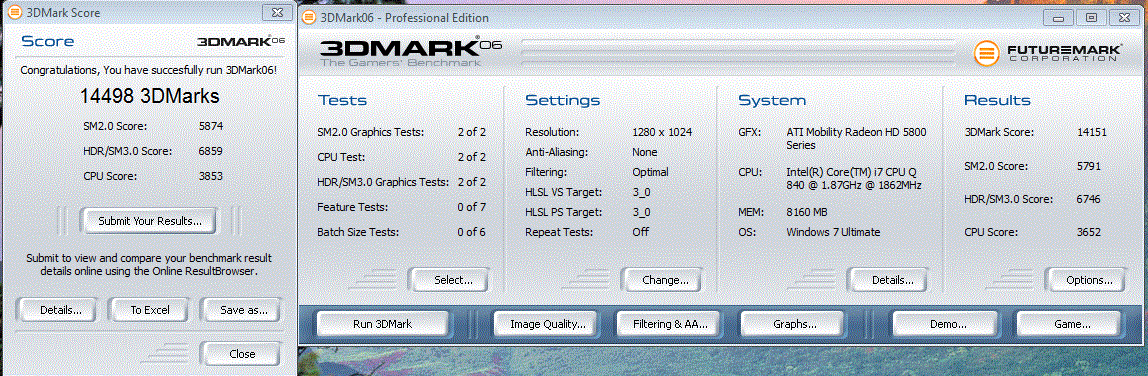Image resolution: width=1148 pixels, height=376 pixels.
Task: Open Image Quality... tool
Action: pos(545,323)
